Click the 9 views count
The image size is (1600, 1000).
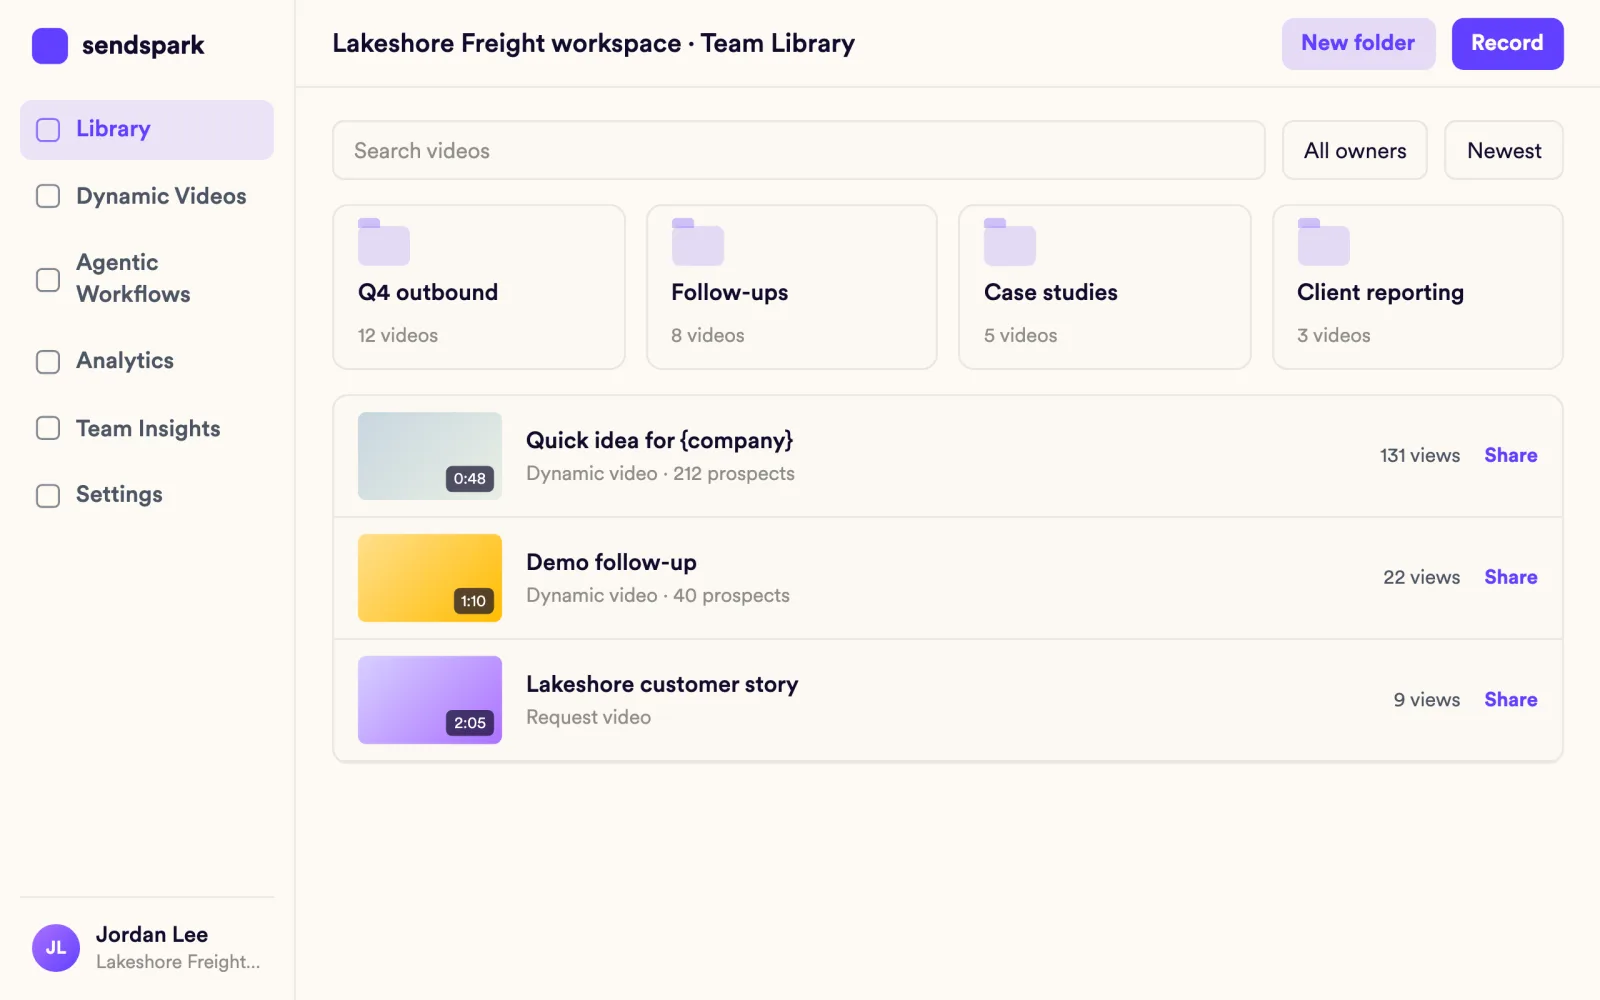click(x=1426, y=699)
